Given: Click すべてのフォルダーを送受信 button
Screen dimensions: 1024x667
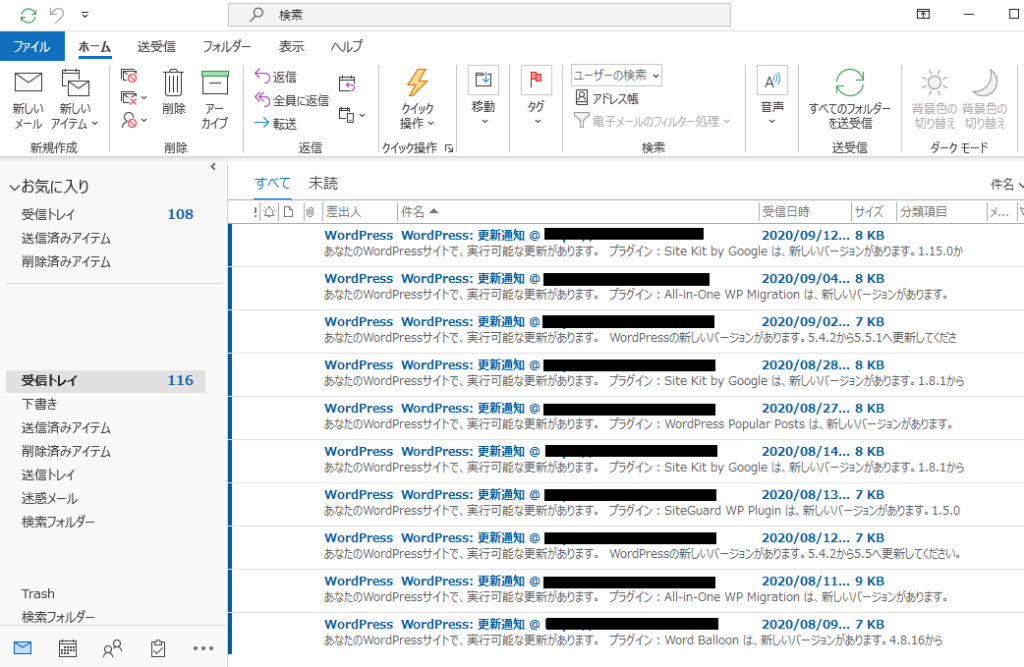Looking at the screenshot, I should tap(850, 99).
